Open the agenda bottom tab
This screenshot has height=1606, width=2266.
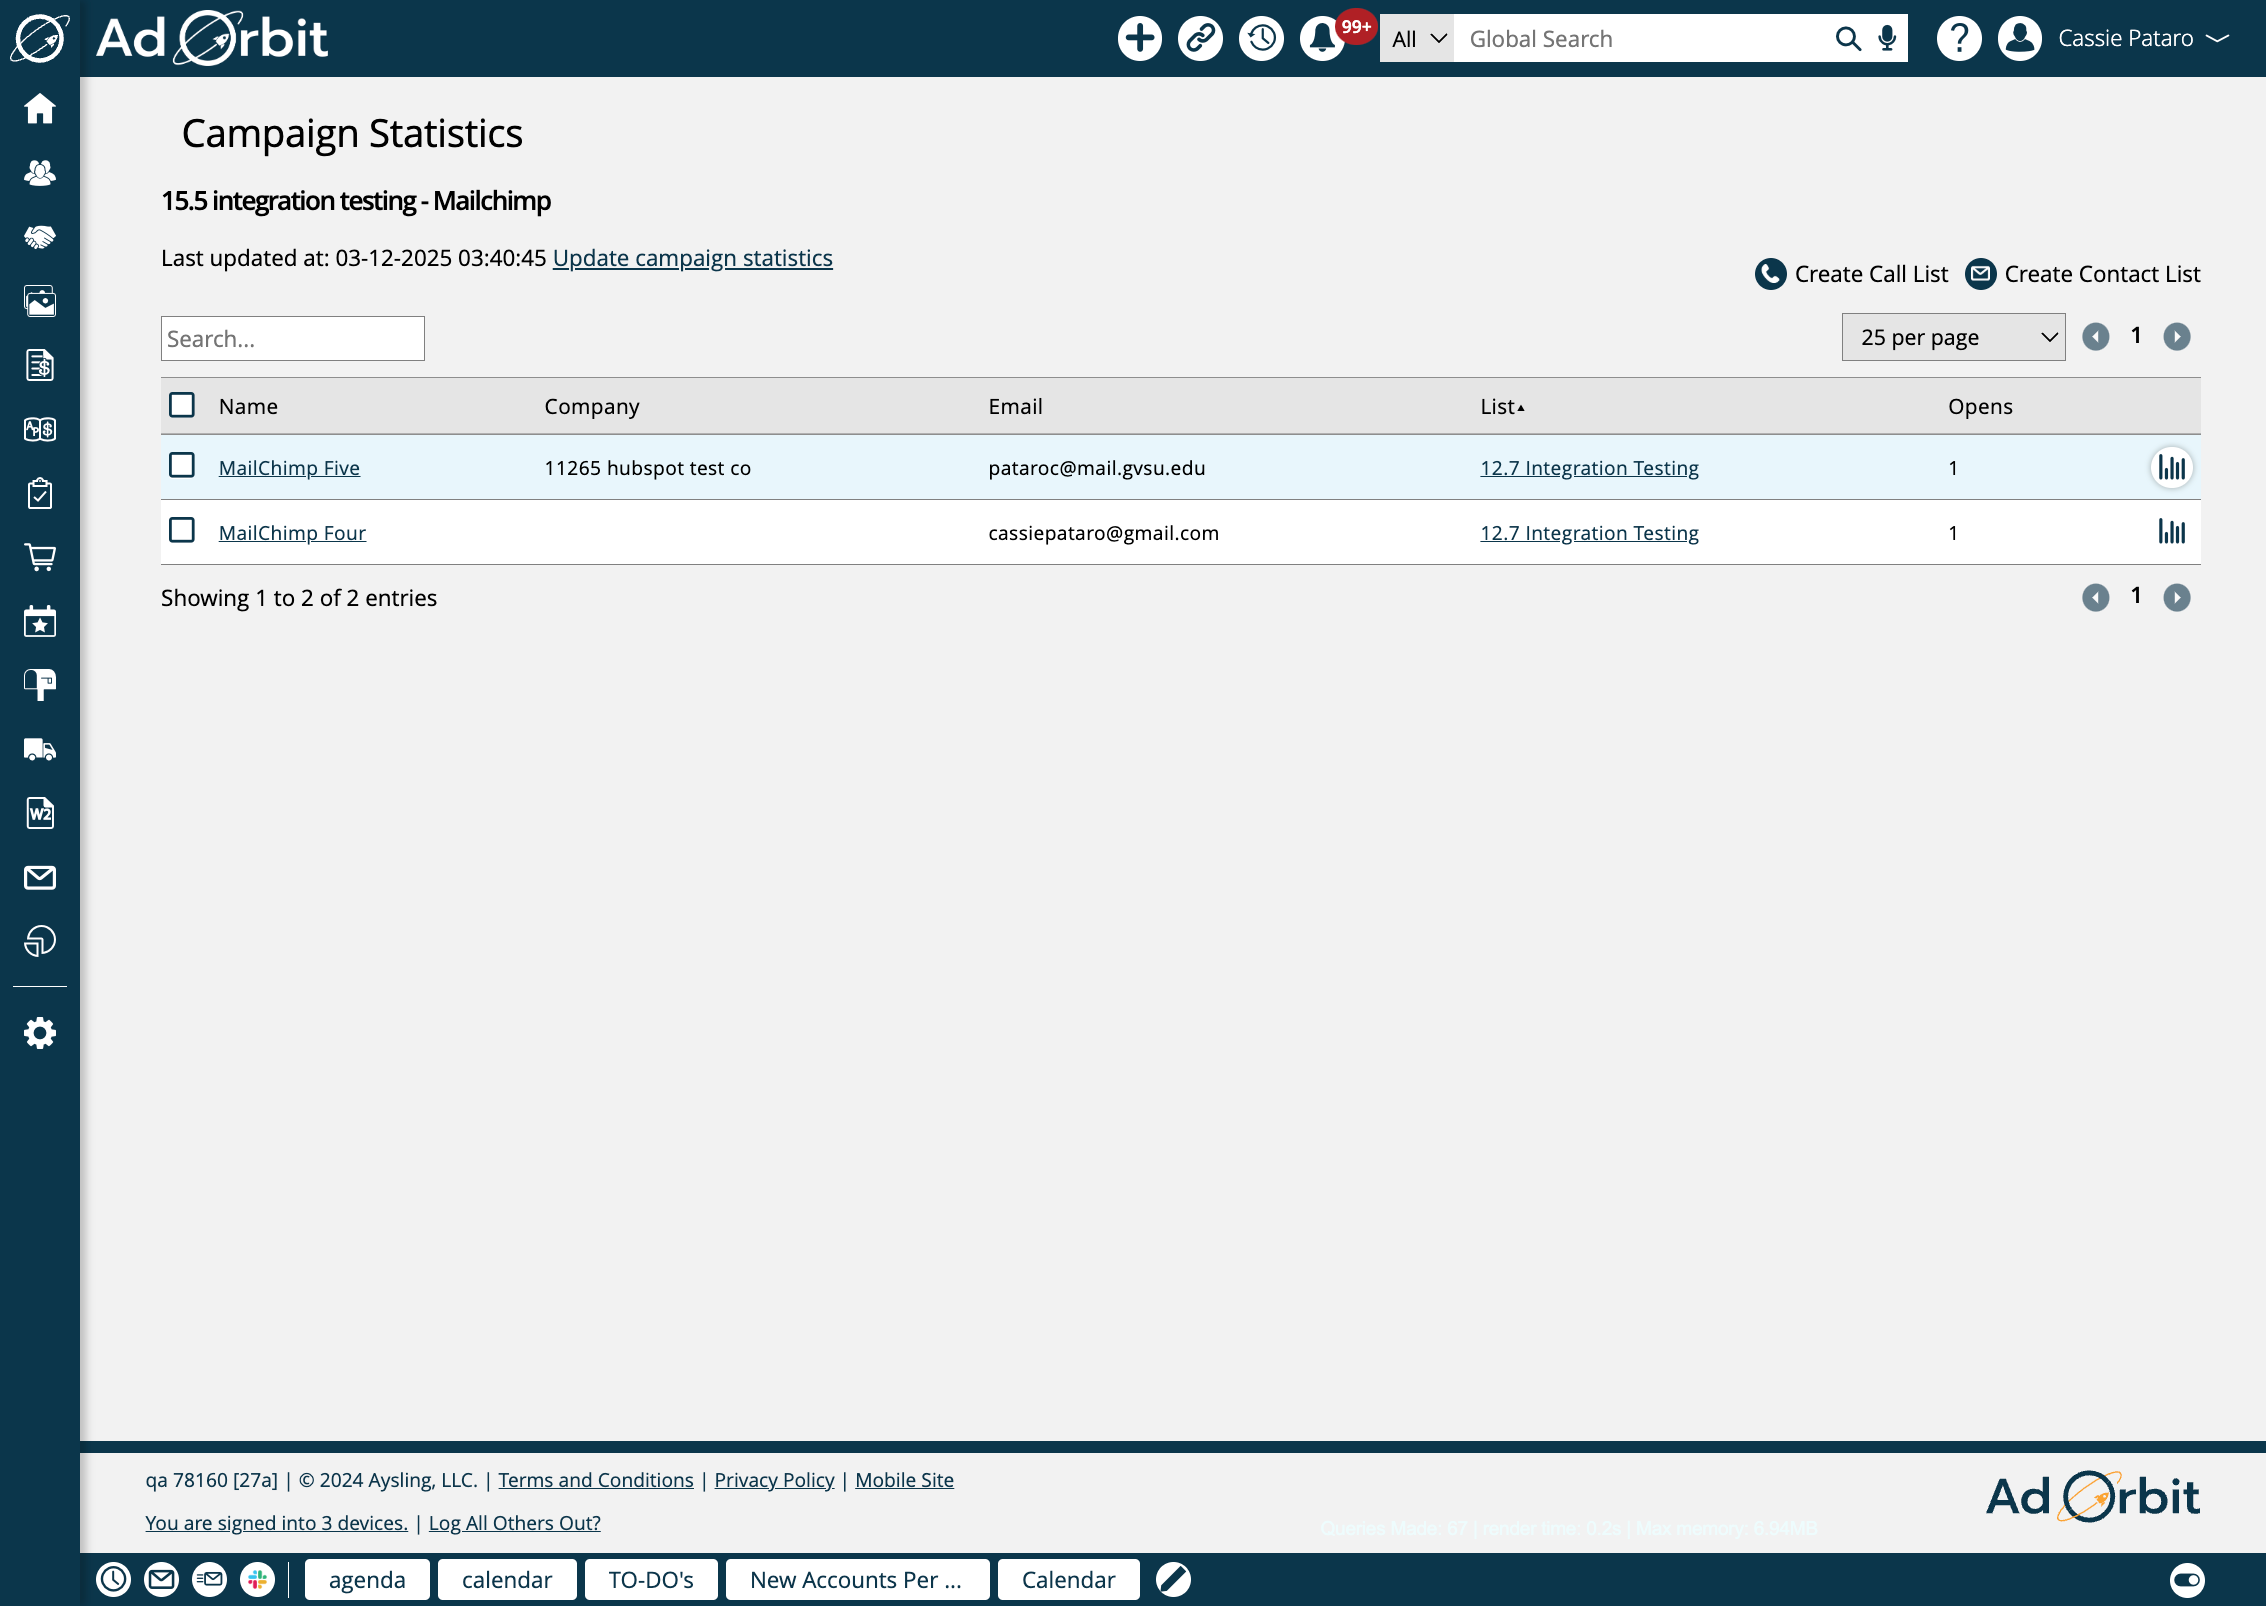pos(367,1580)
